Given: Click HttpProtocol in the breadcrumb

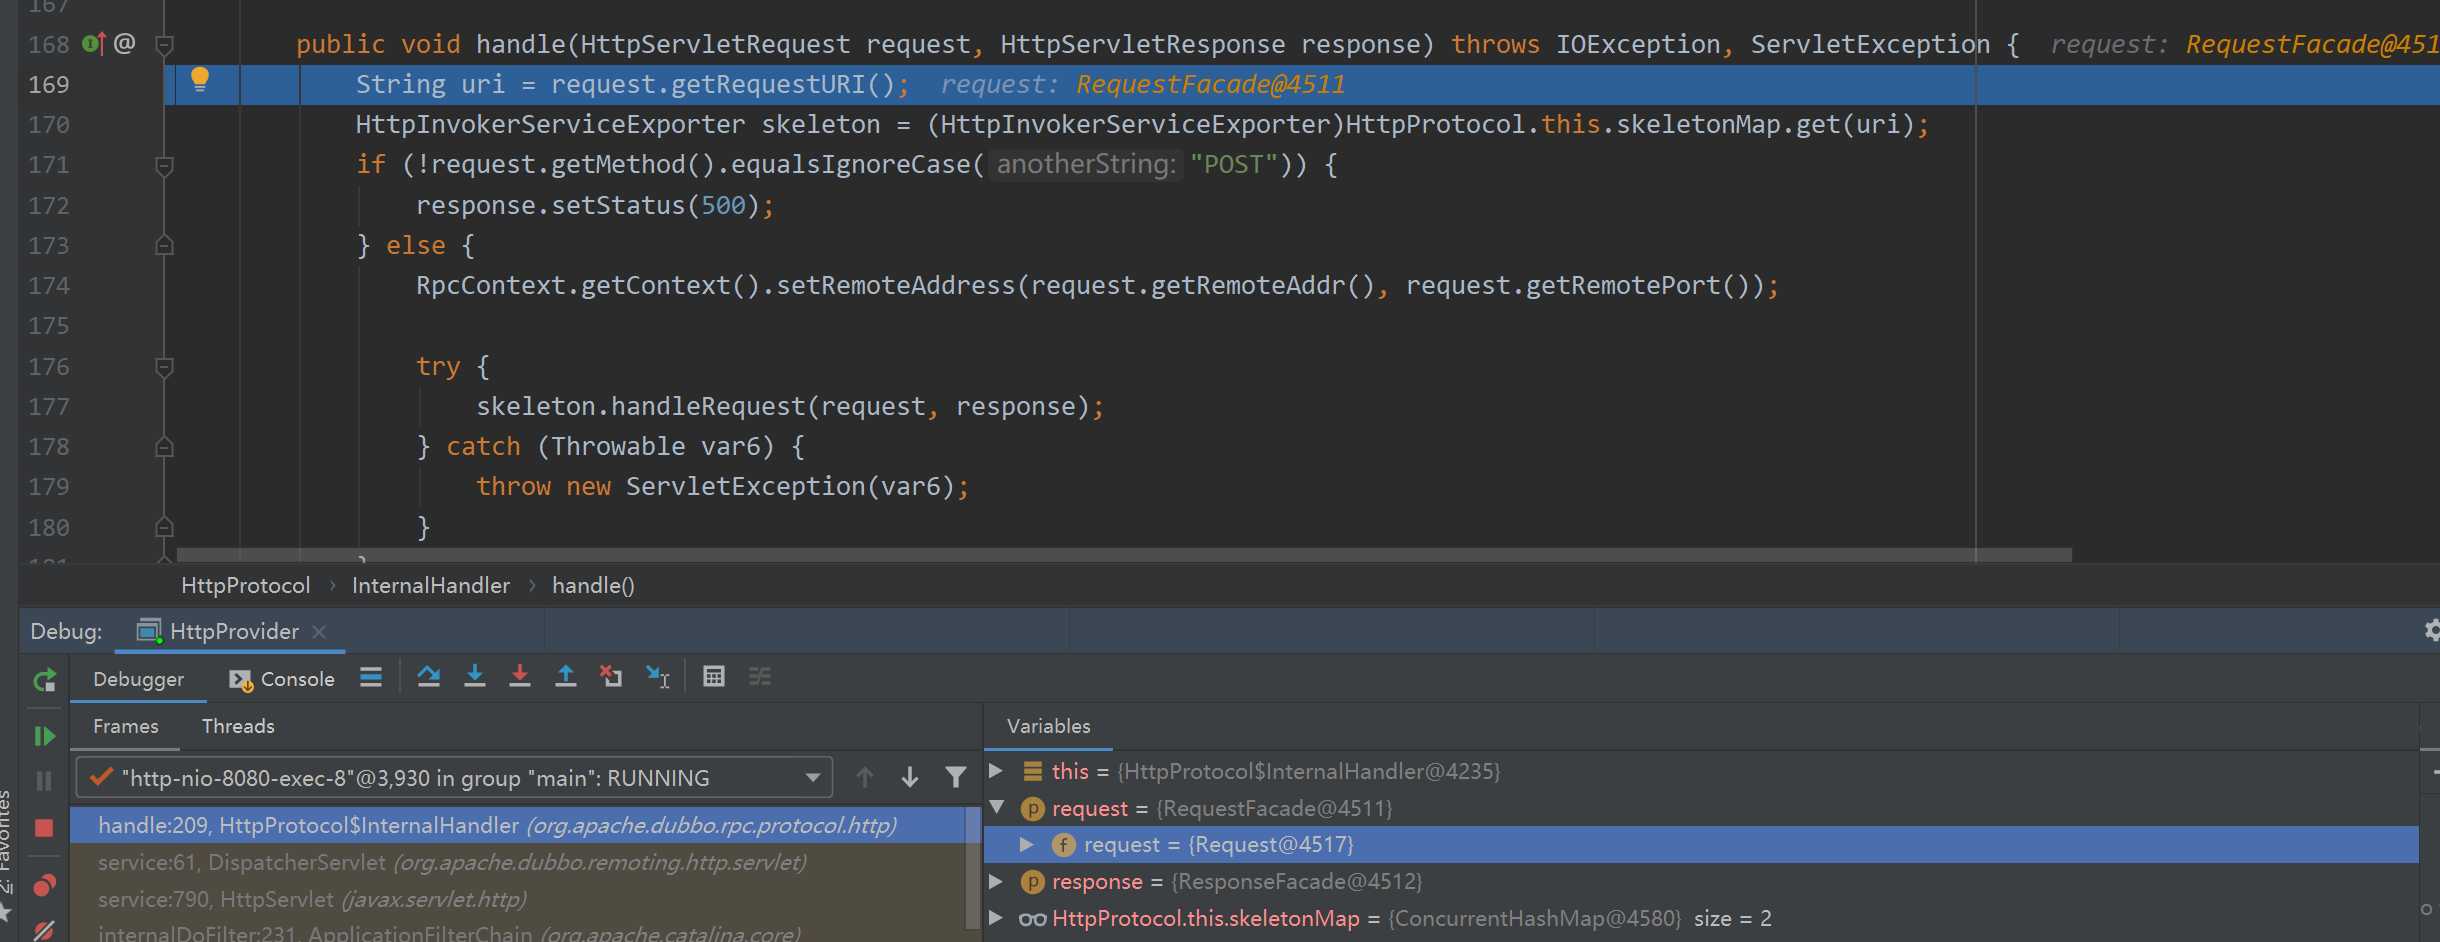Looking at the screenshot, I should coord(246,585).
